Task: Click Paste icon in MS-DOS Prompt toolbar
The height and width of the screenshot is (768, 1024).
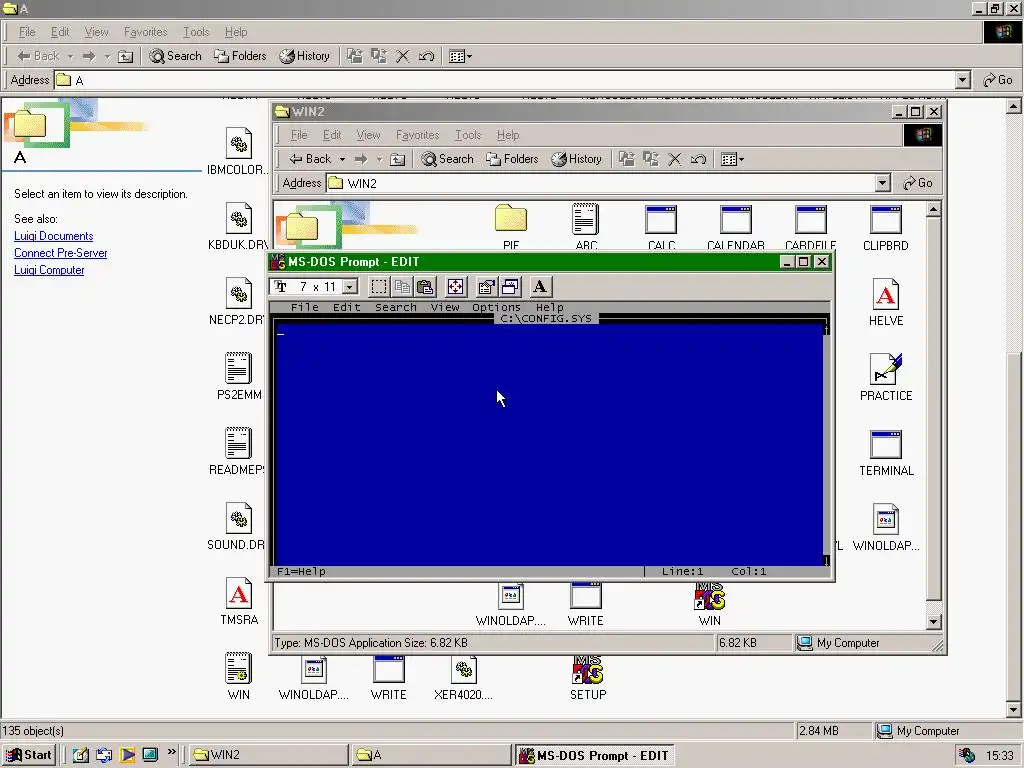Action: click(x=426, y=287)
